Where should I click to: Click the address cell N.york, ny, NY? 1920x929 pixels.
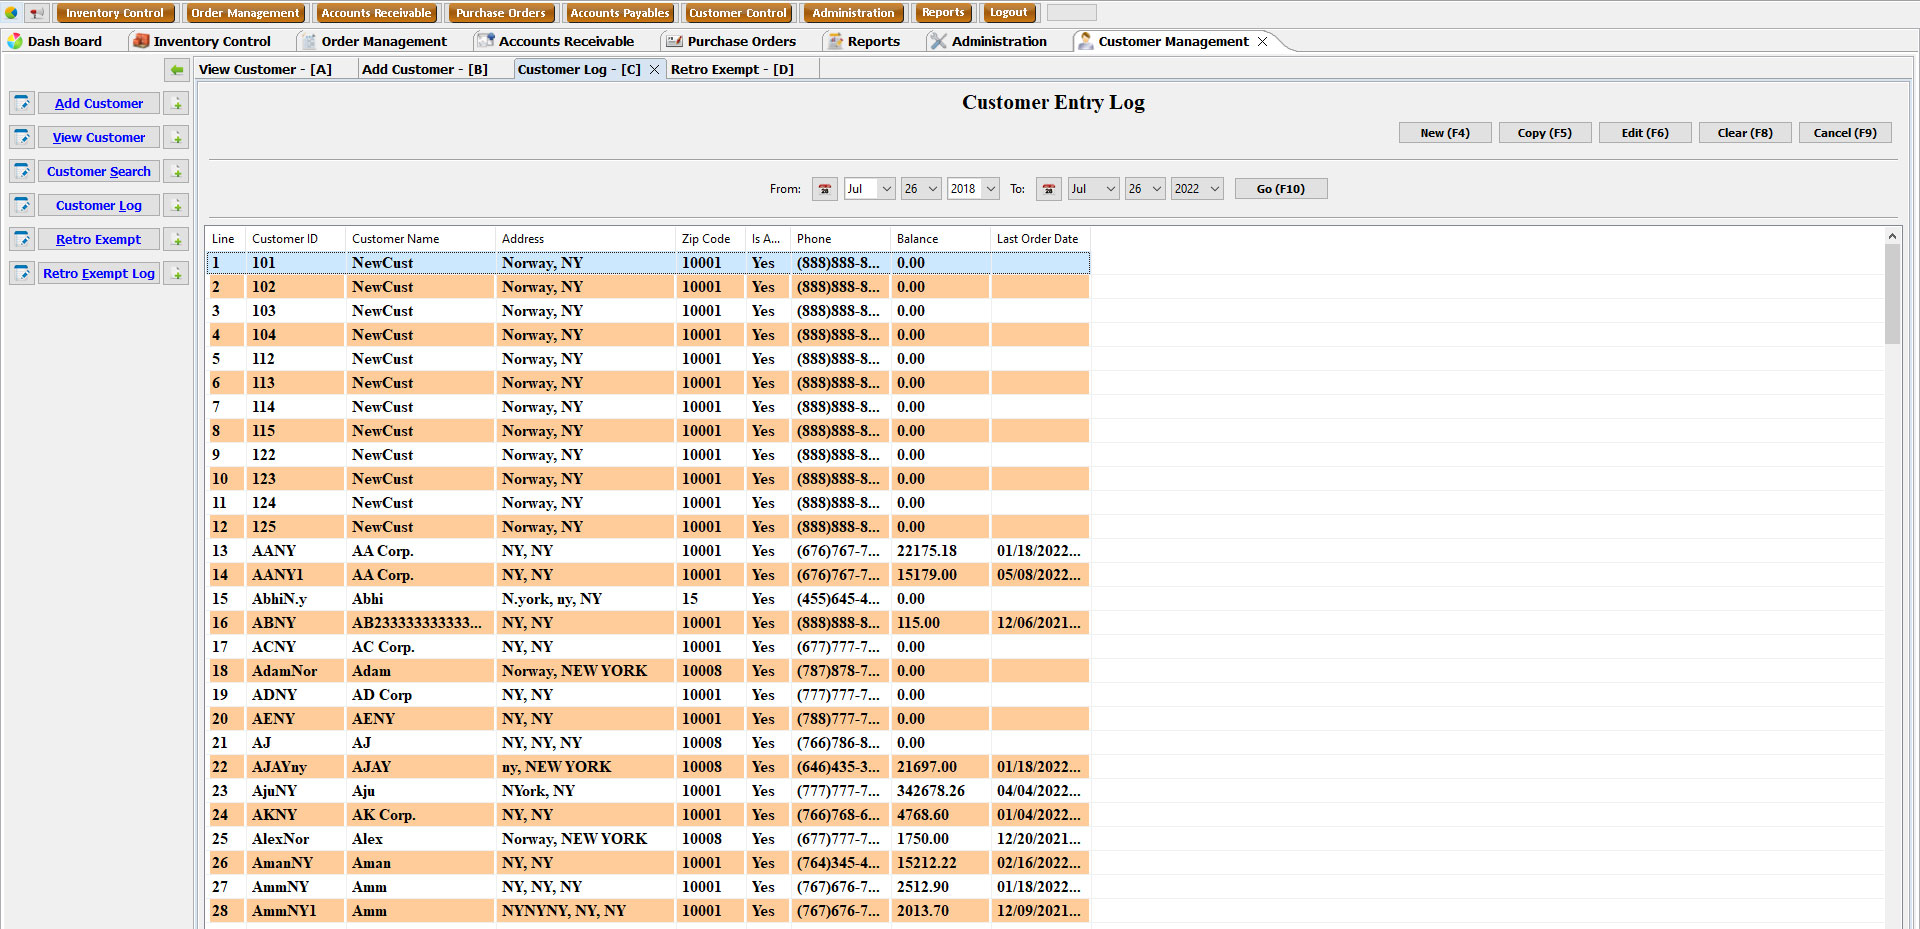point(586,599)
